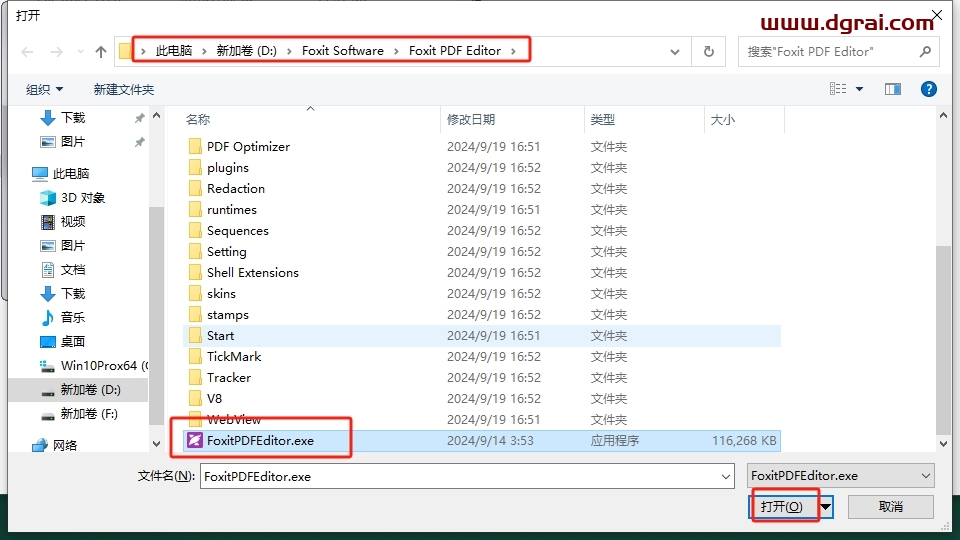Select the Tracker folder
This screenshot has width=960, height=540.
[229, 377]
